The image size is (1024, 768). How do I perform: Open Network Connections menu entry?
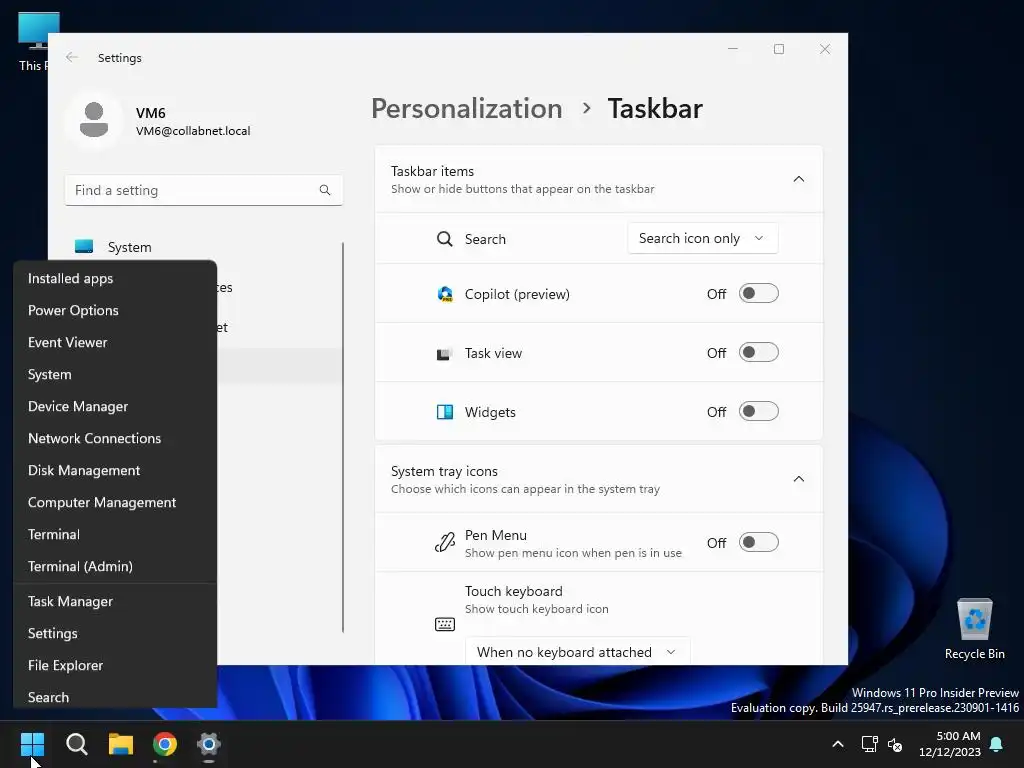point(115,438)
